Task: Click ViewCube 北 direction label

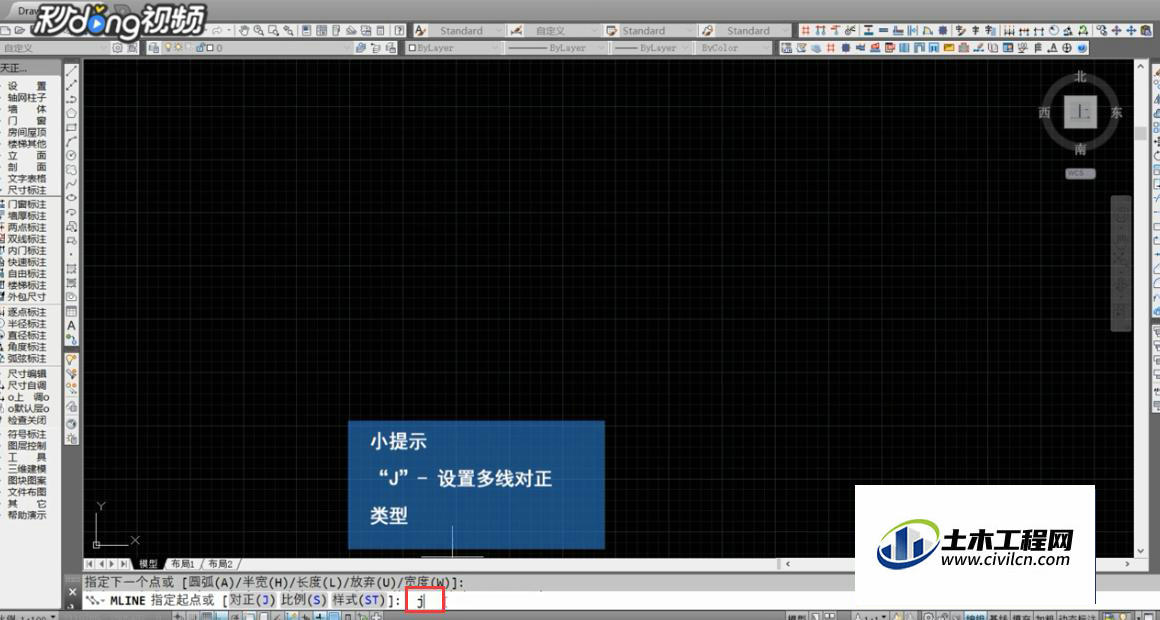Action: [x=1081, y=76]
